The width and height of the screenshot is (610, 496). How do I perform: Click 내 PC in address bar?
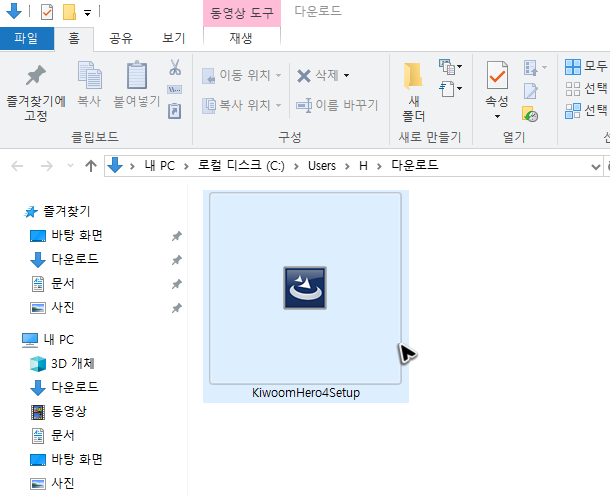click(x=160, y=166)
